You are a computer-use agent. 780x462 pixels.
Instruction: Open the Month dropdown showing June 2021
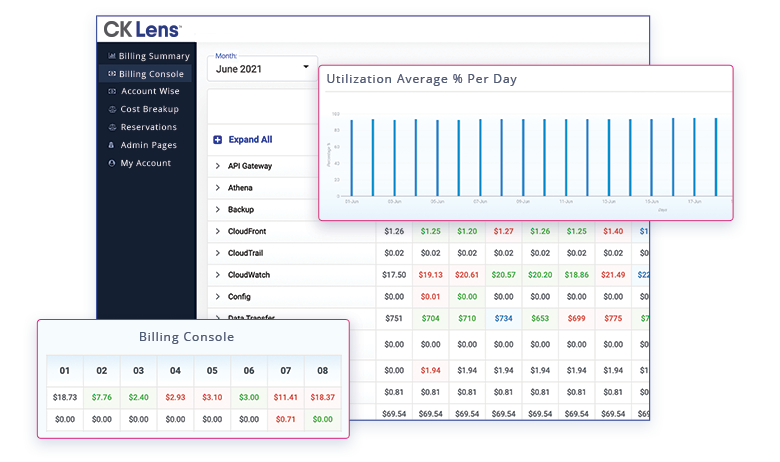(x=262, y=69)
